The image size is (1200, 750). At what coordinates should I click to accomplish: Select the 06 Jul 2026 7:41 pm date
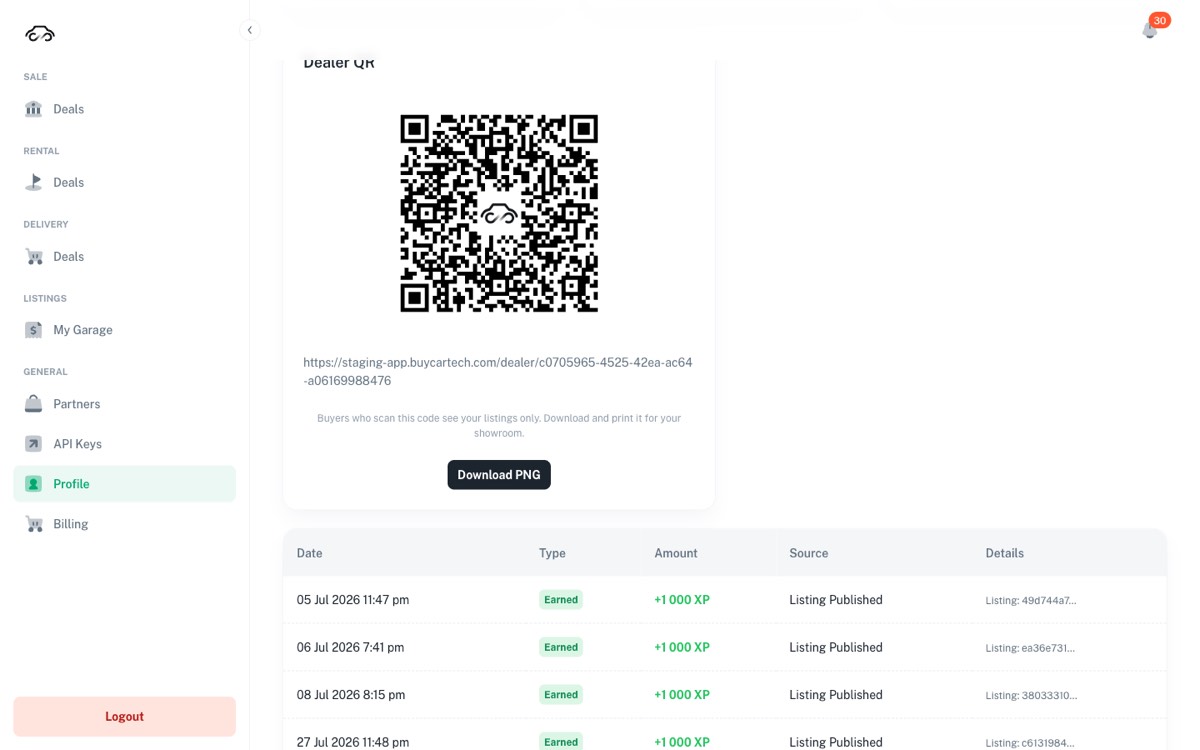pyautogui.click(x=351, y=648)
